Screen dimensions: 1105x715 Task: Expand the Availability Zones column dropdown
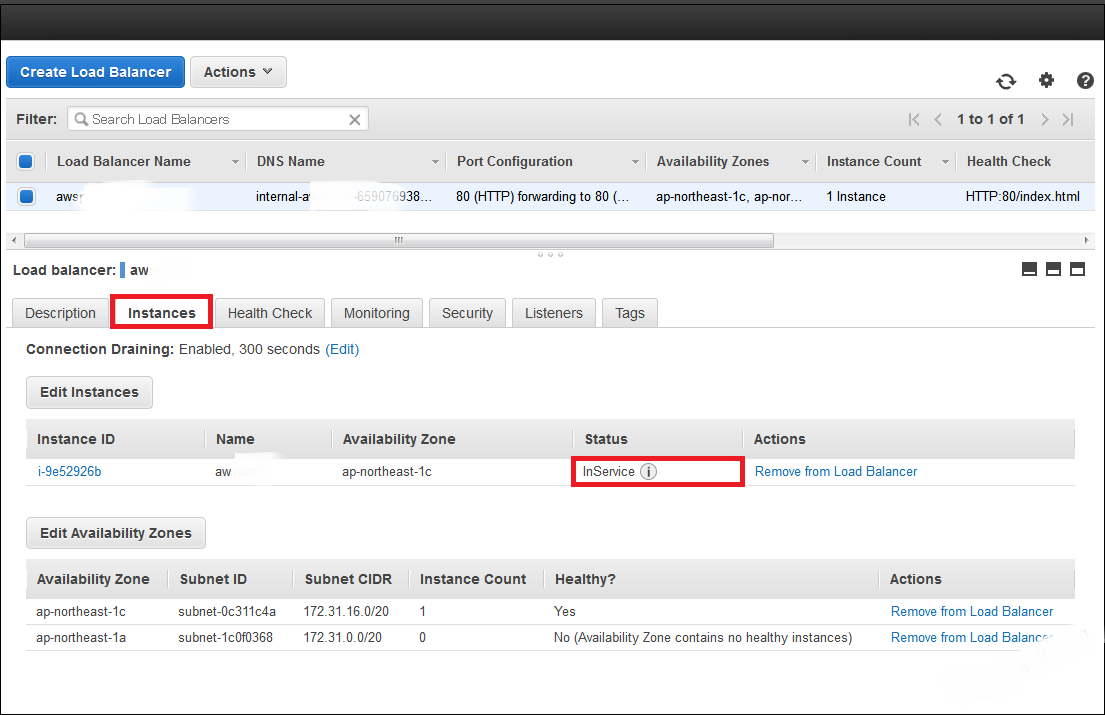pyautogui.click(x=805, y=162)
